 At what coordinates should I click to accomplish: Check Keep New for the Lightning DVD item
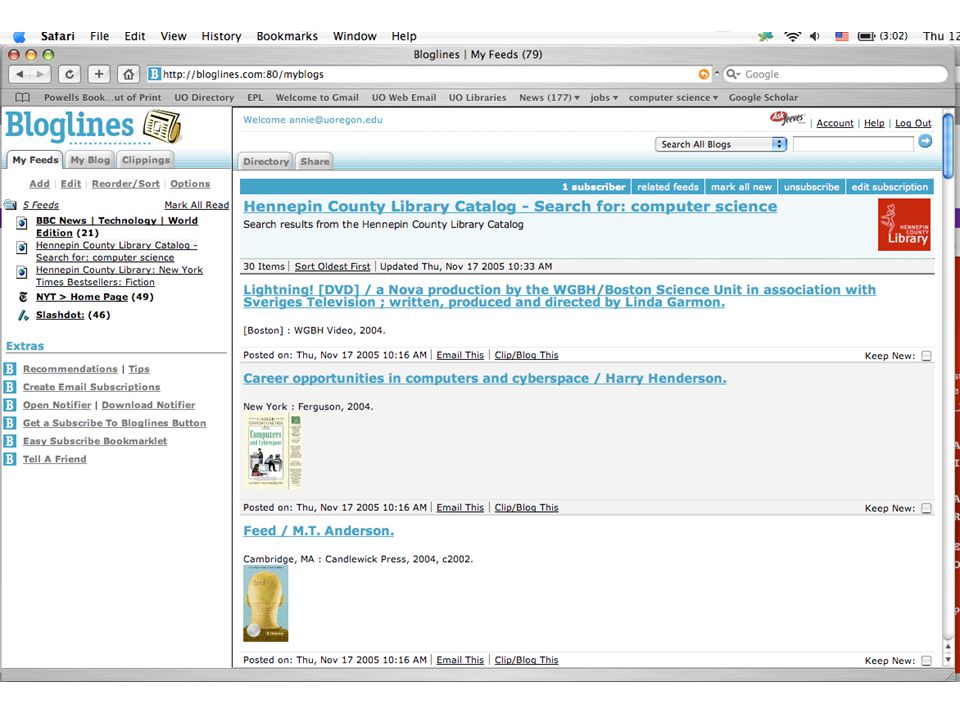(x=926, y=356)
